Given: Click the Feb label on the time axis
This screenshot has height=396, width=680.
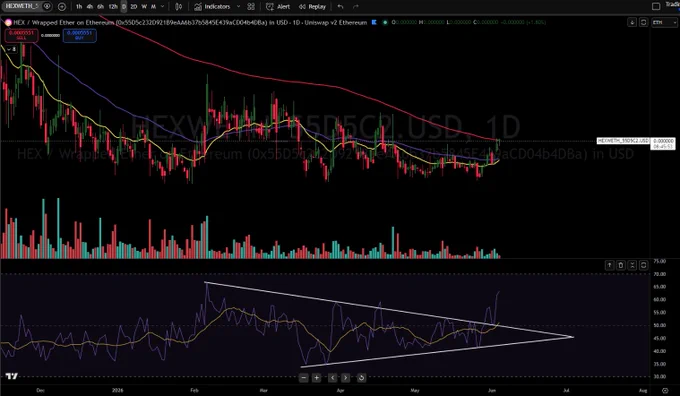Looking at the screenshot, I should pos(193,390).
